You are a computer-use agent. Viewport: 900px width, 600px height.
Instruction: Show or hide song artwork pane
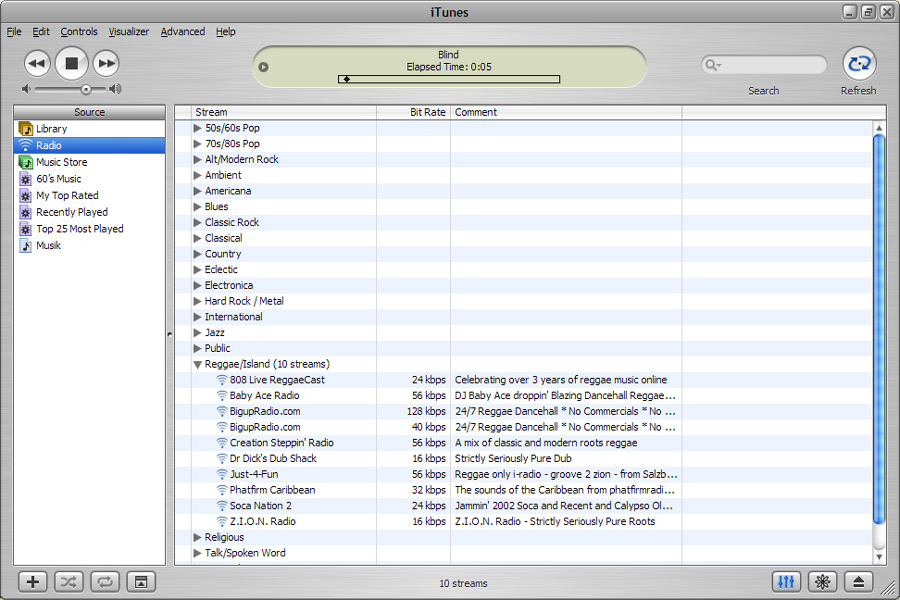point(141,582)
